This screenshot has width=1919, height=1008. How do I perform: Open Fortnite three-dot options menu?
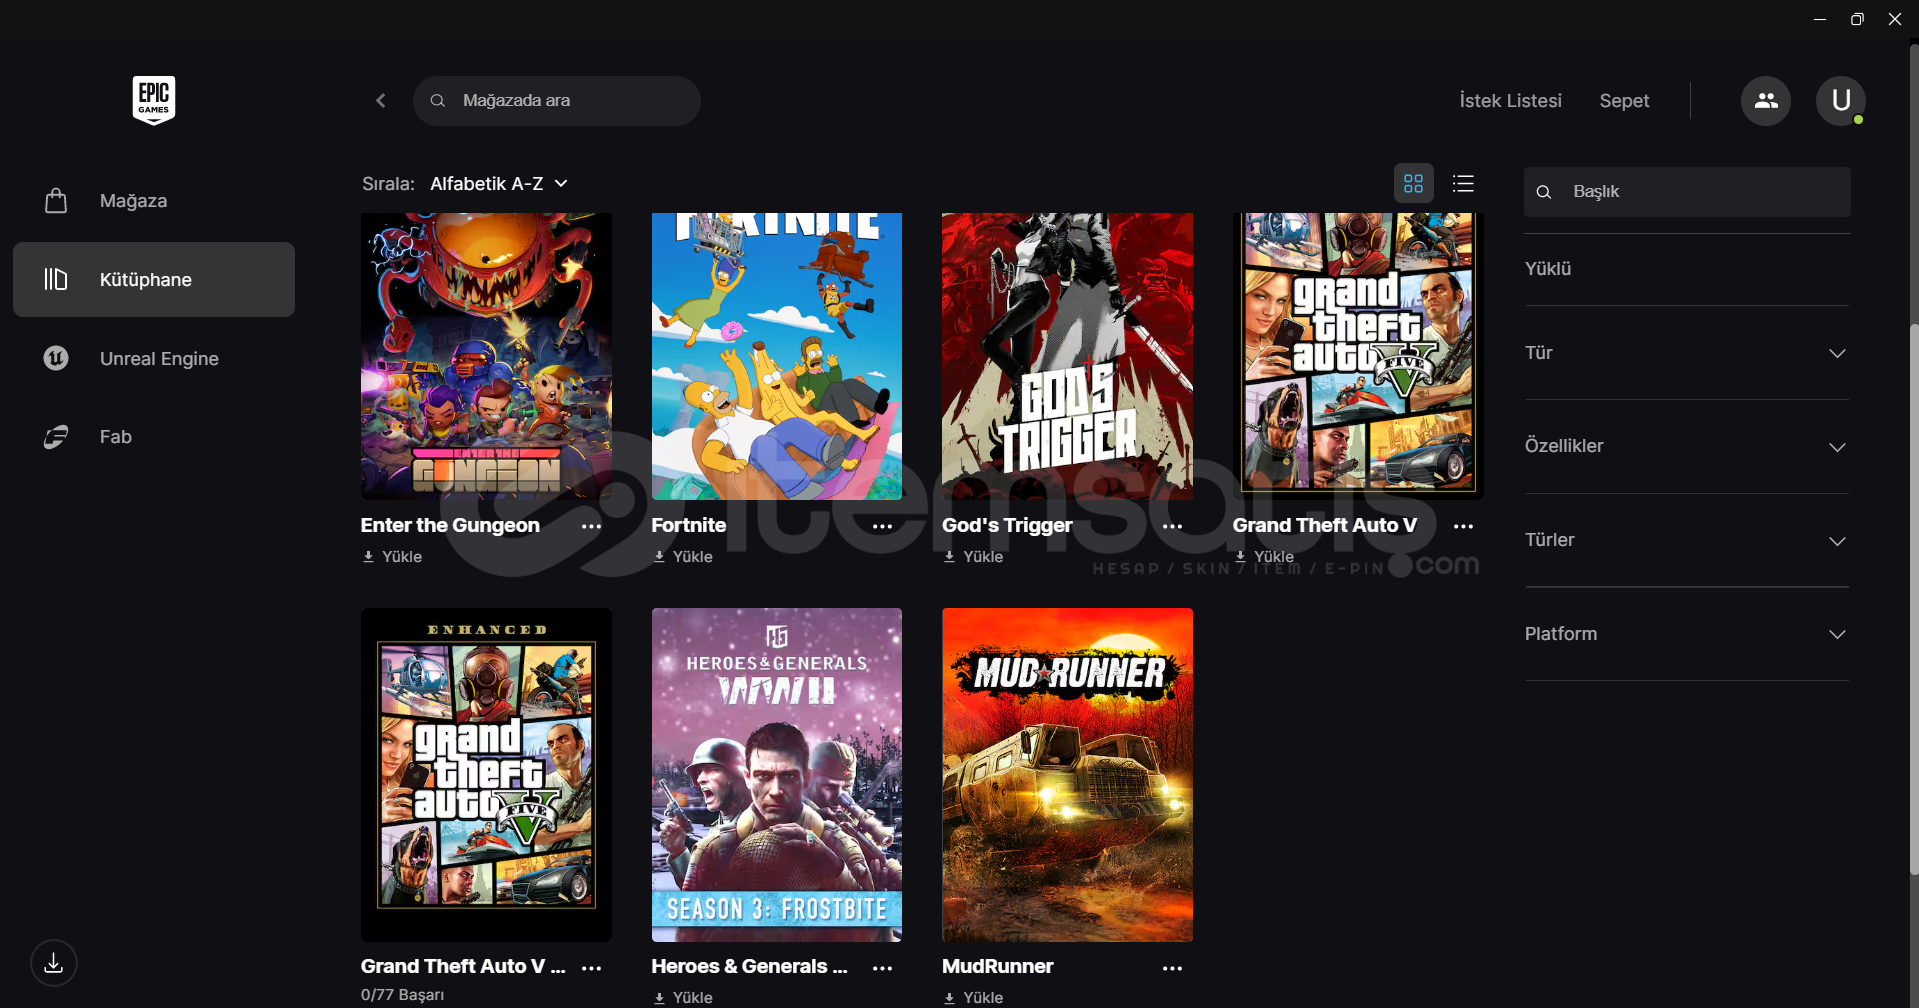(882, 526)
